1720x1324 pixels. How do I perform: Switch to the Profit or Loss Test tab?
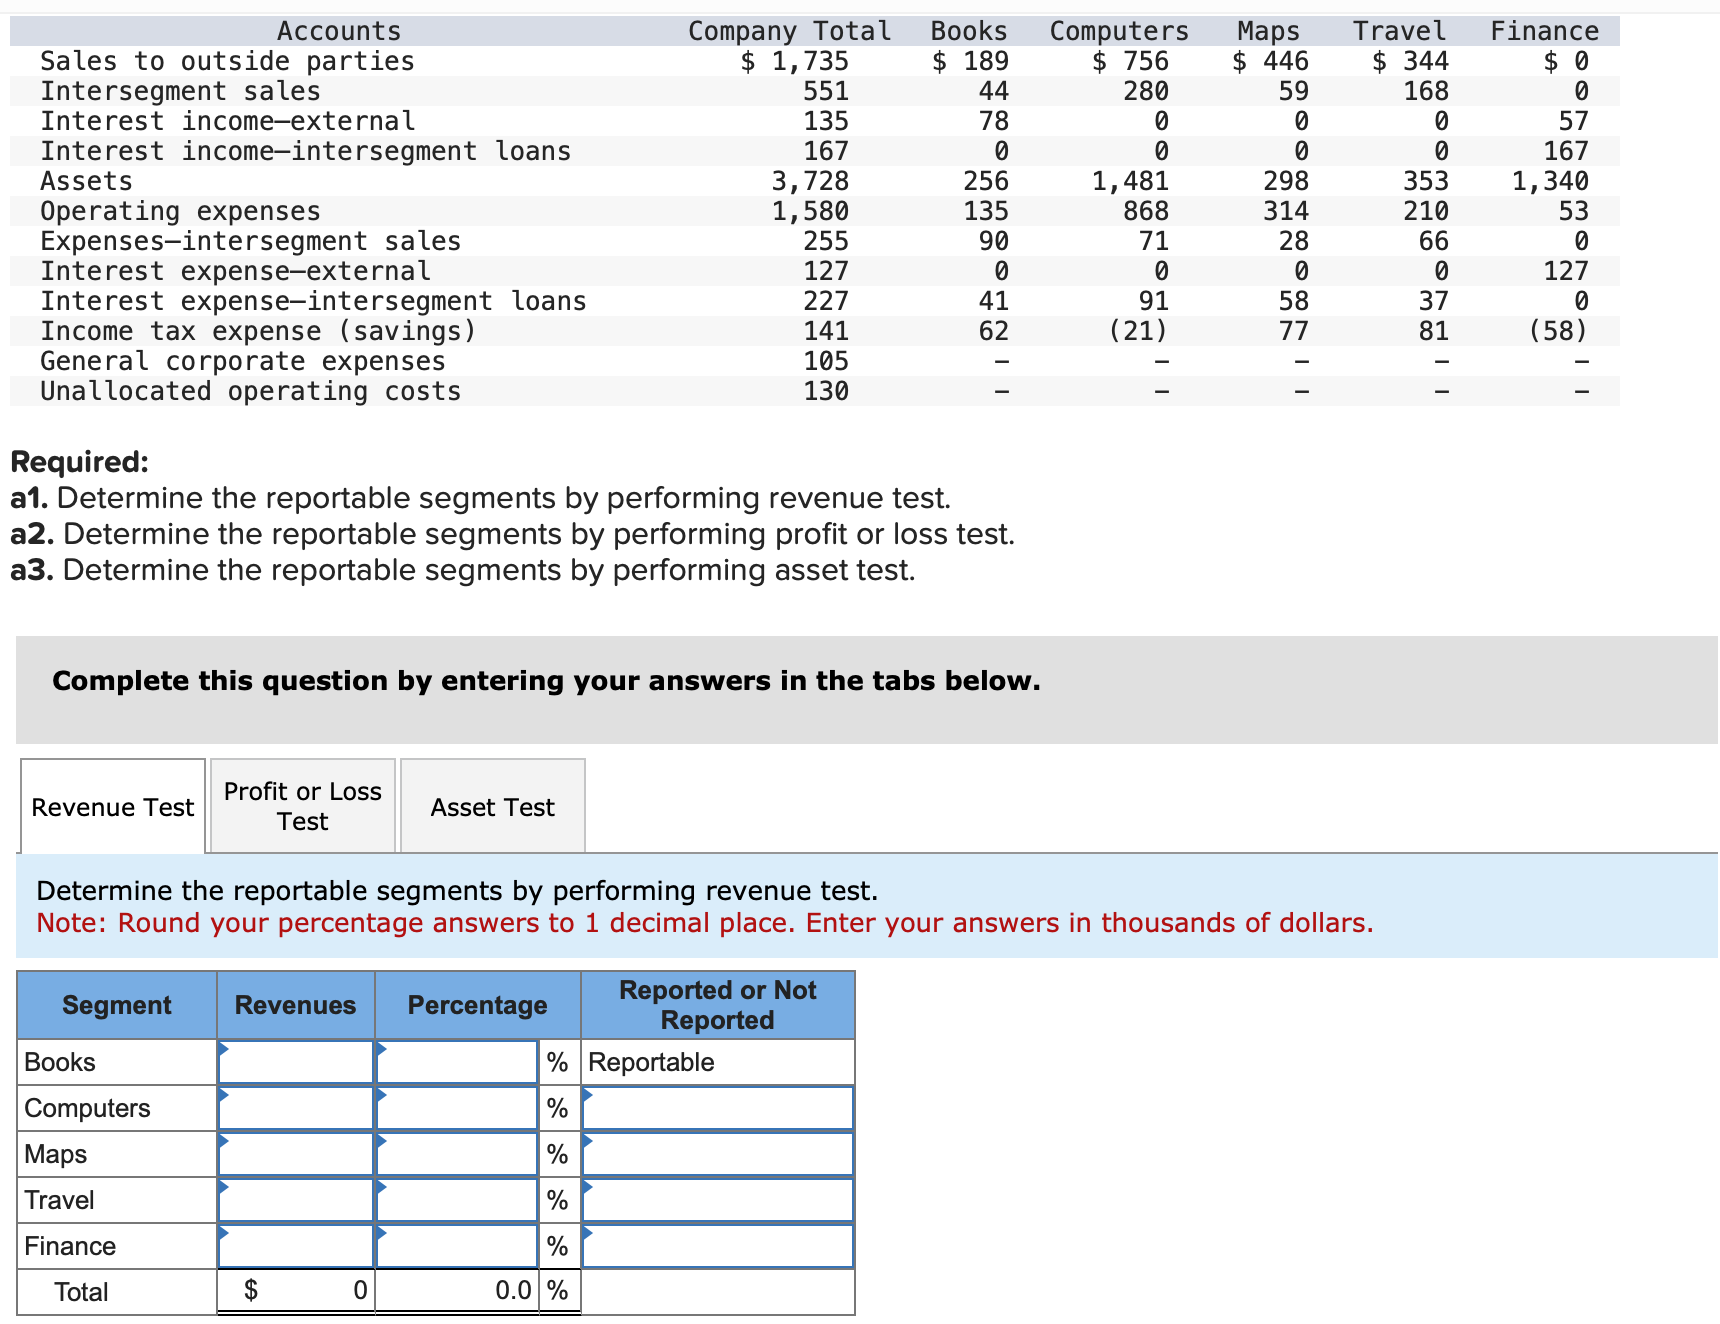tap(302, 805)
